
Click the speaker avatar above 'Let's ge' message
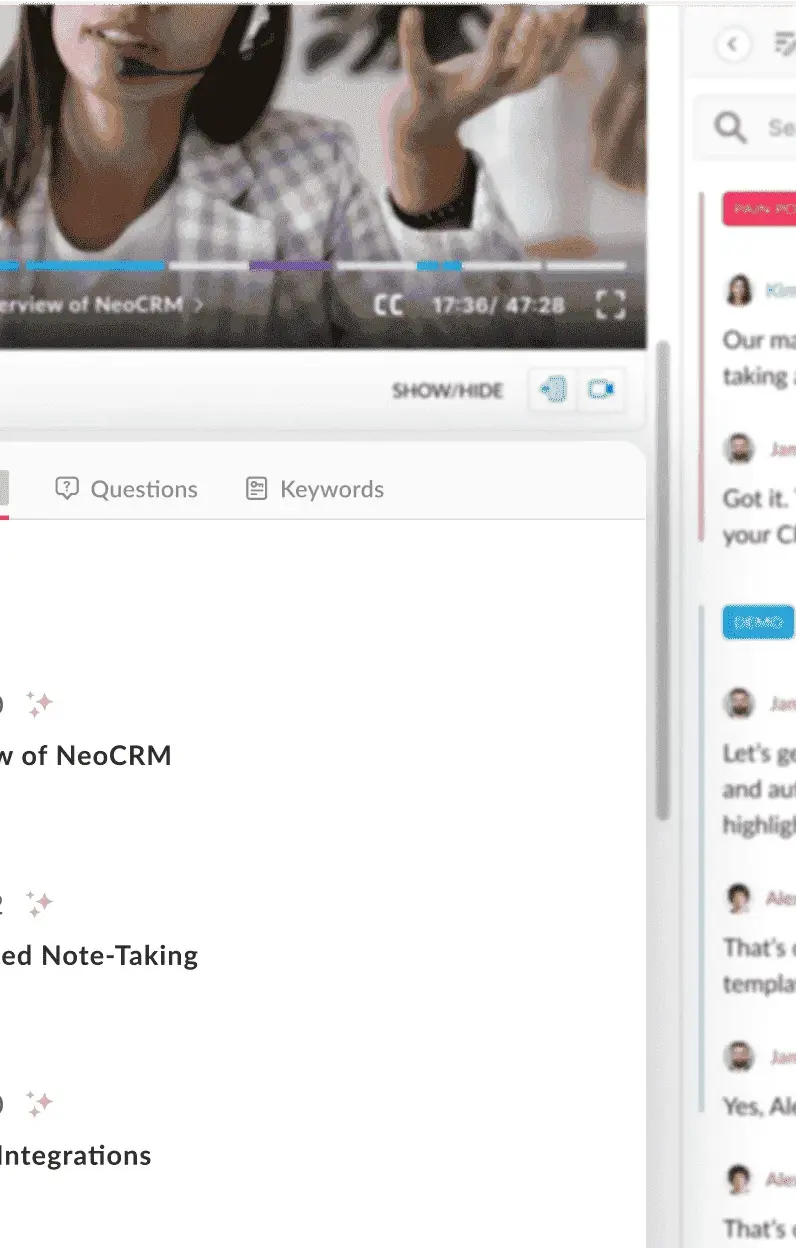pyautogui.click(x=738, y=703)
